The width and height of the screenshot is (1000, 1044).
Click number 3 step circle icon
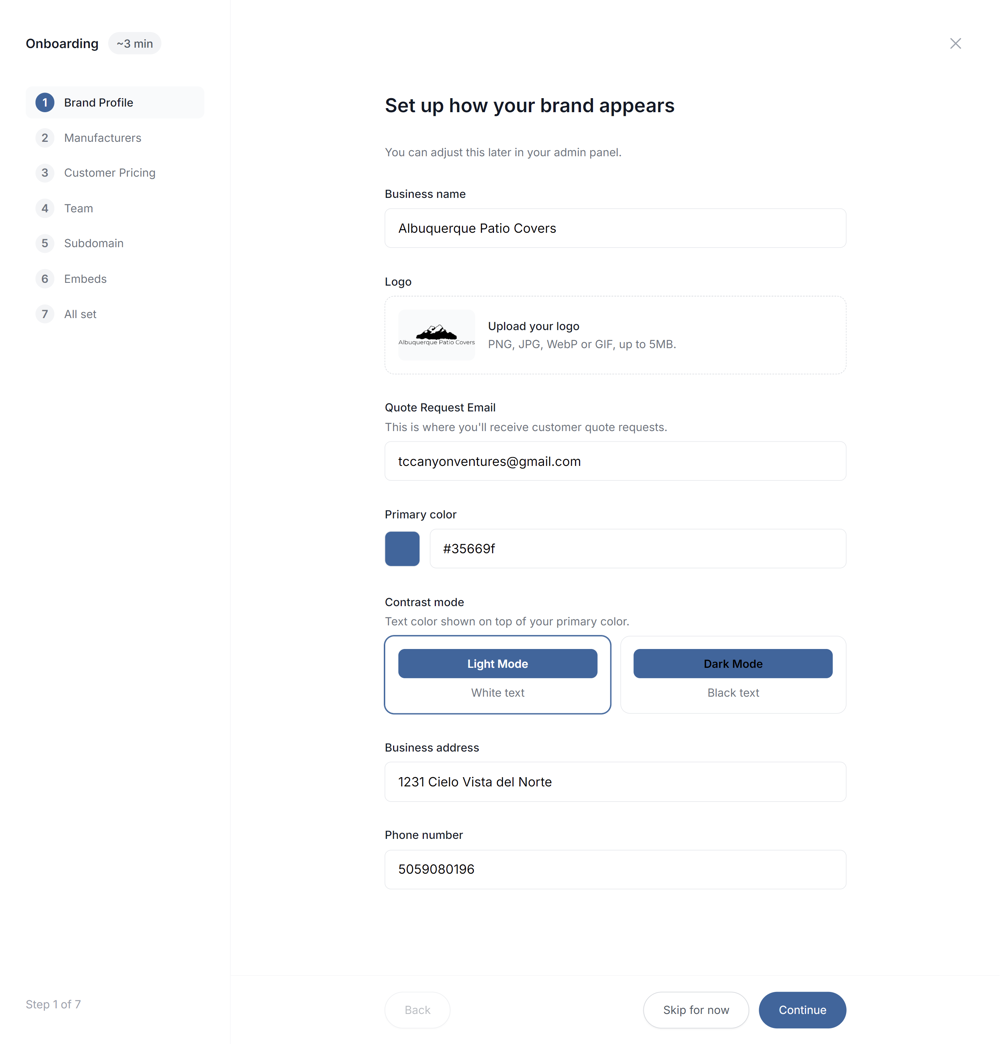45,173
